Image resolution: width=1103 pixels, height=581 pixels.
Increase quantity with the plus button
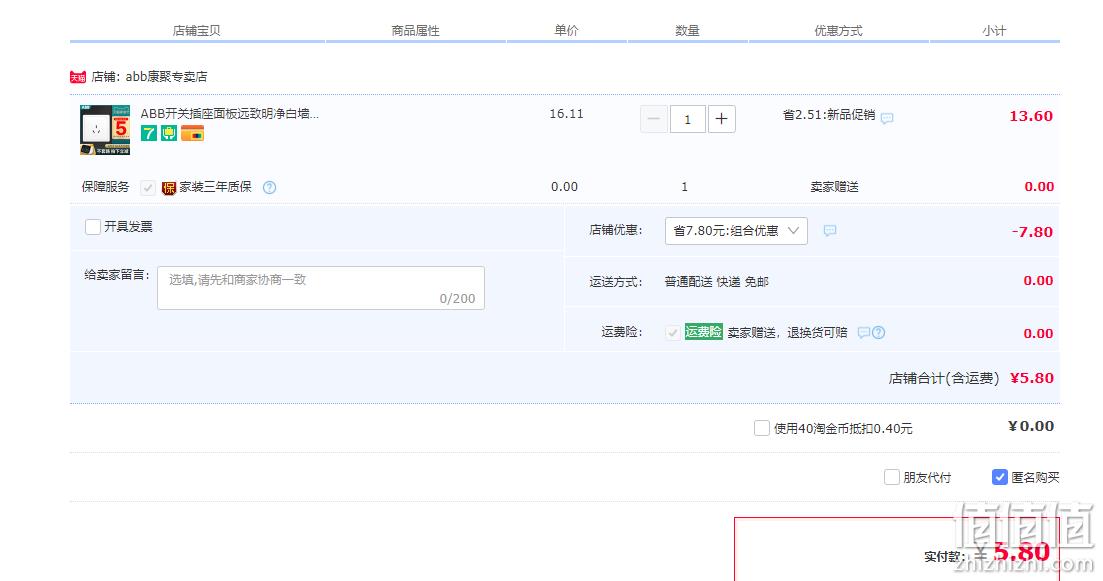point(722,120)
